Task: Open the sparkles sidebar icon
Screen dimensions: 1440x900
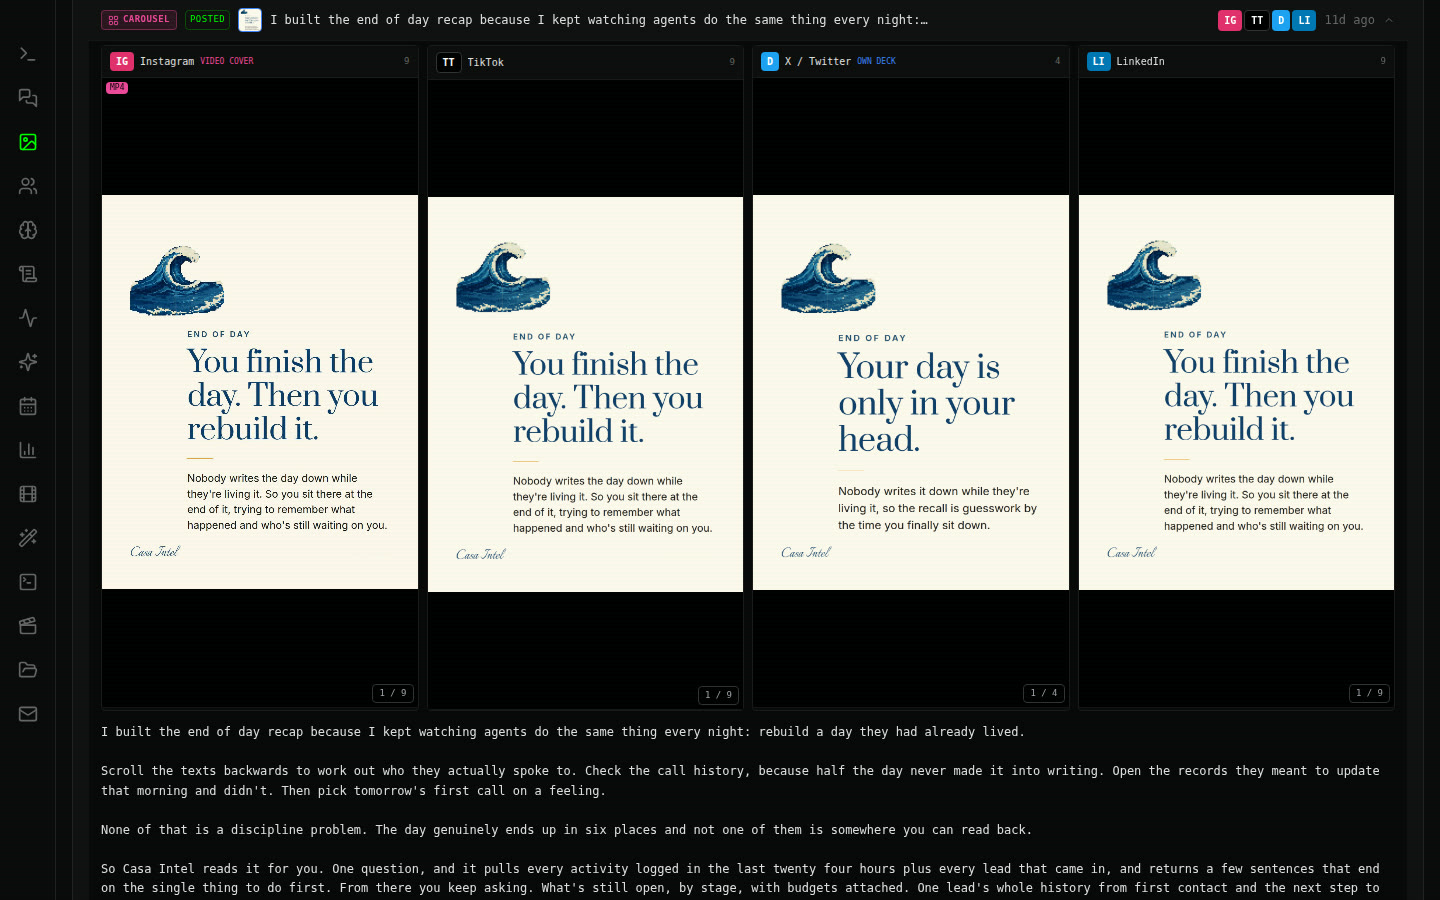Action: [x=28, y=362]
